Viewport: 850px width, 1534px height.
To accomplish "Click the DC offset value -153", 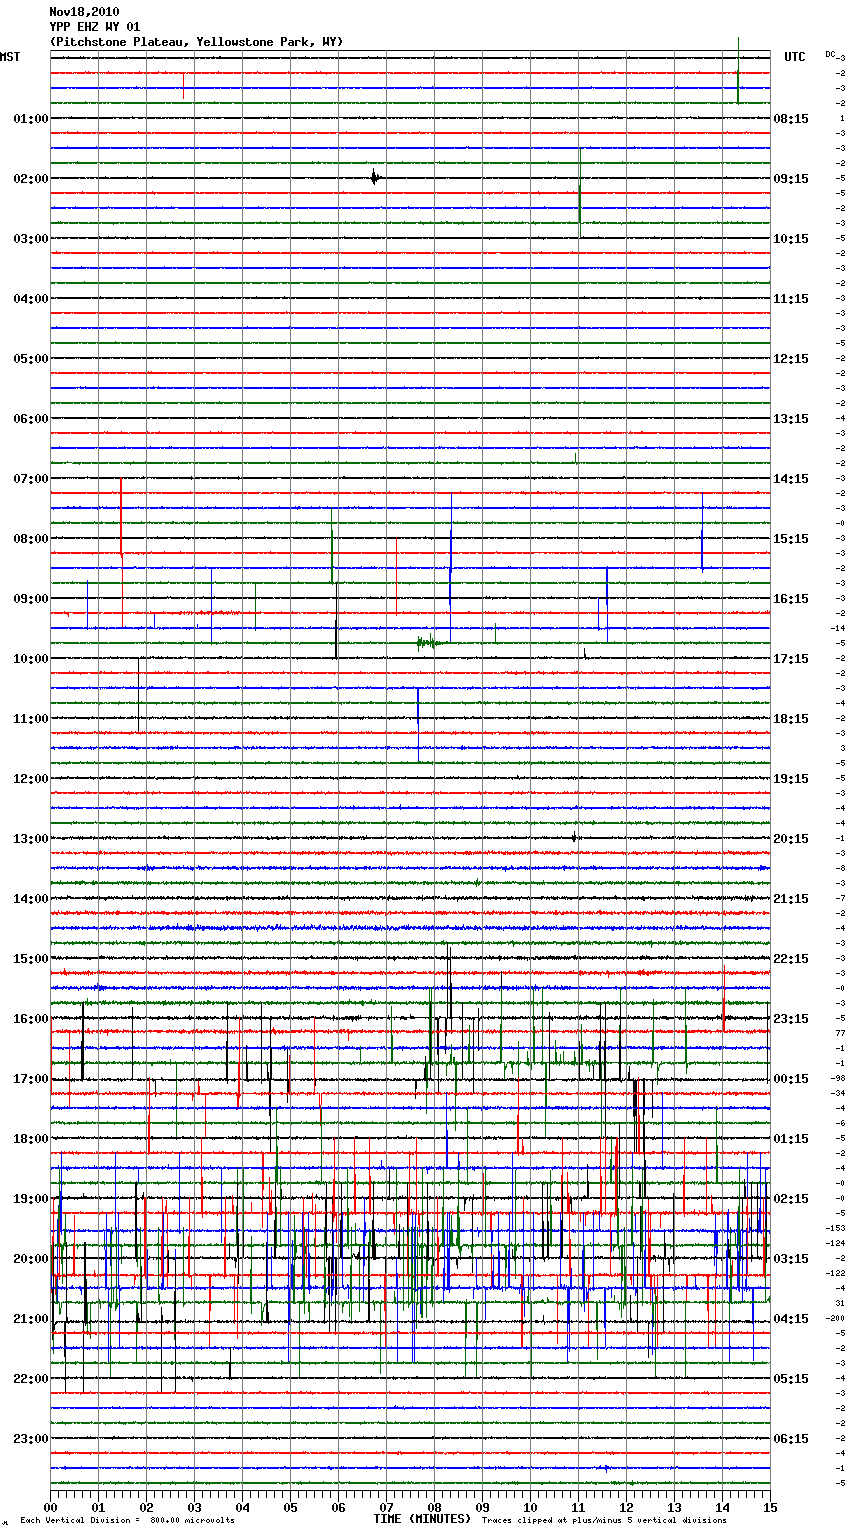I will [836, 1228].
